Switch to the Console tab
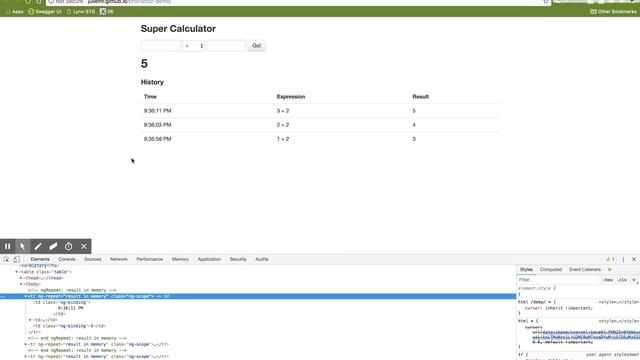This screenshot has width=640, height=360. [x=67, y=259]
